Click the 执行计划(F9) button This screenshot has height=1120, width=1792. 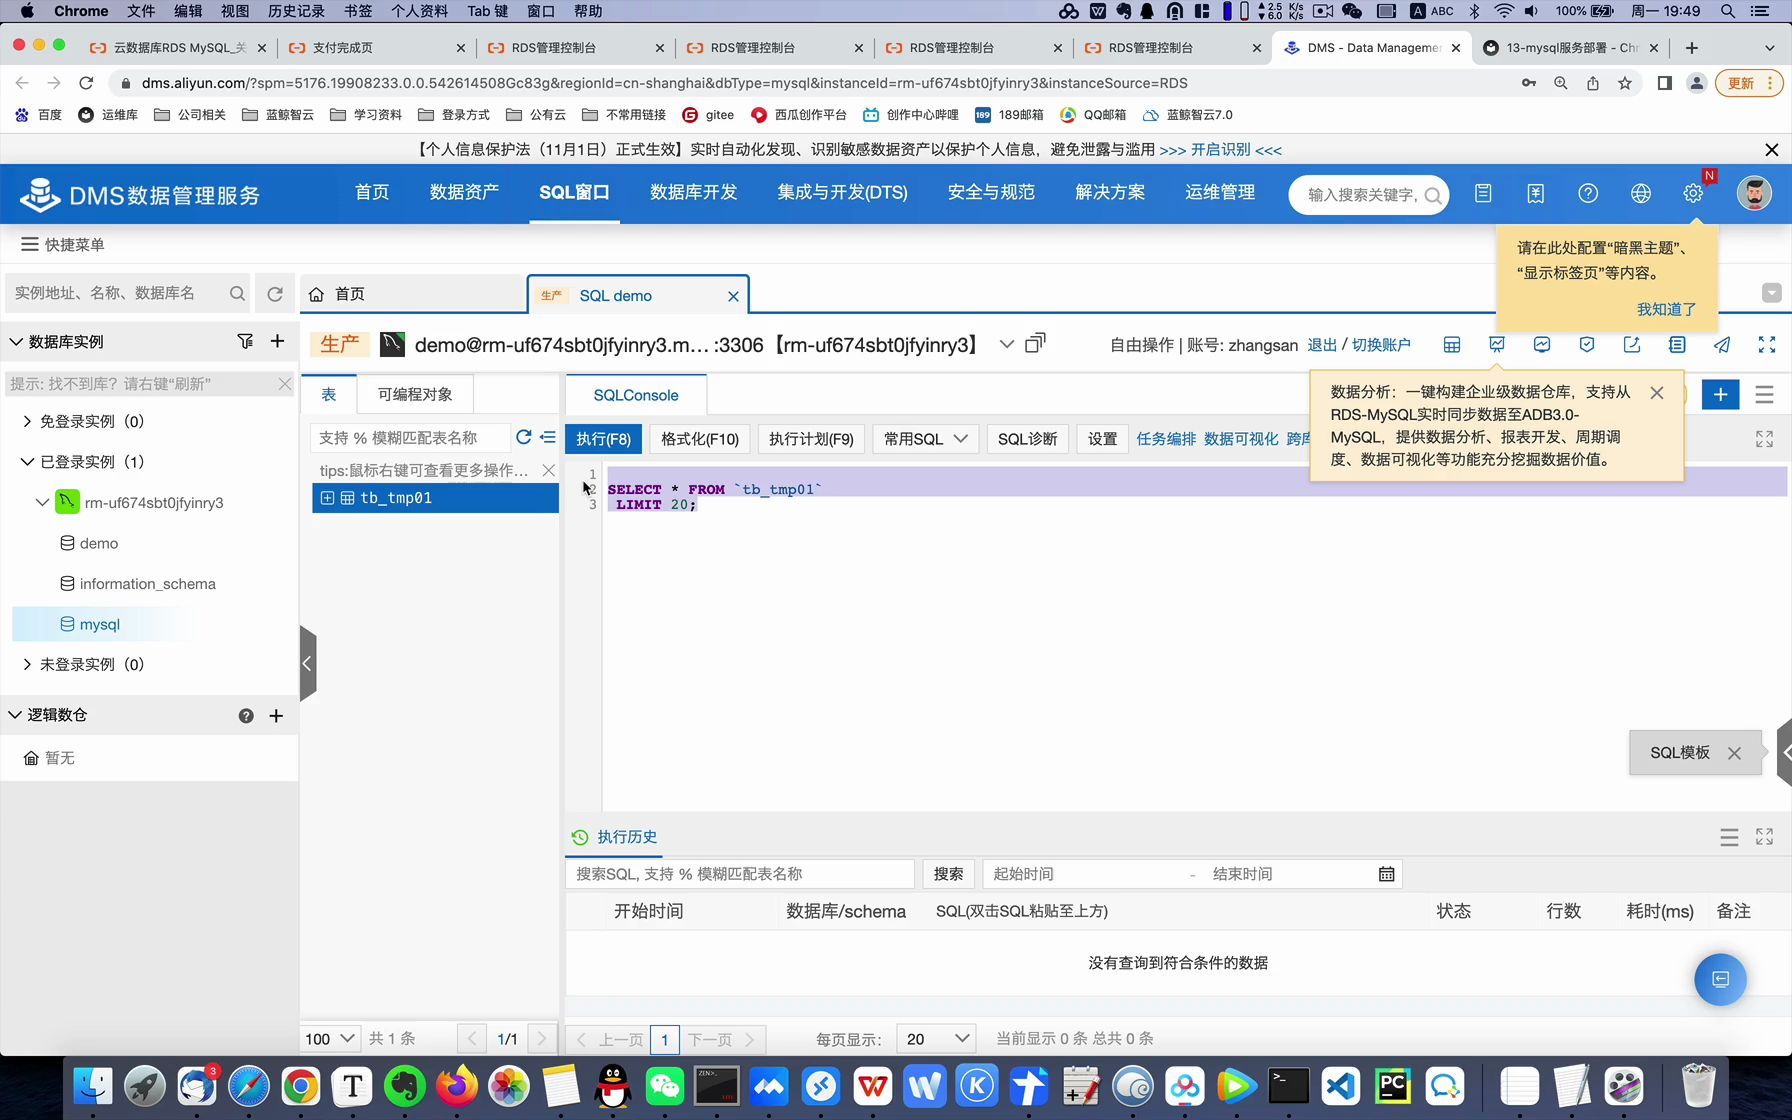pos(811,439)
